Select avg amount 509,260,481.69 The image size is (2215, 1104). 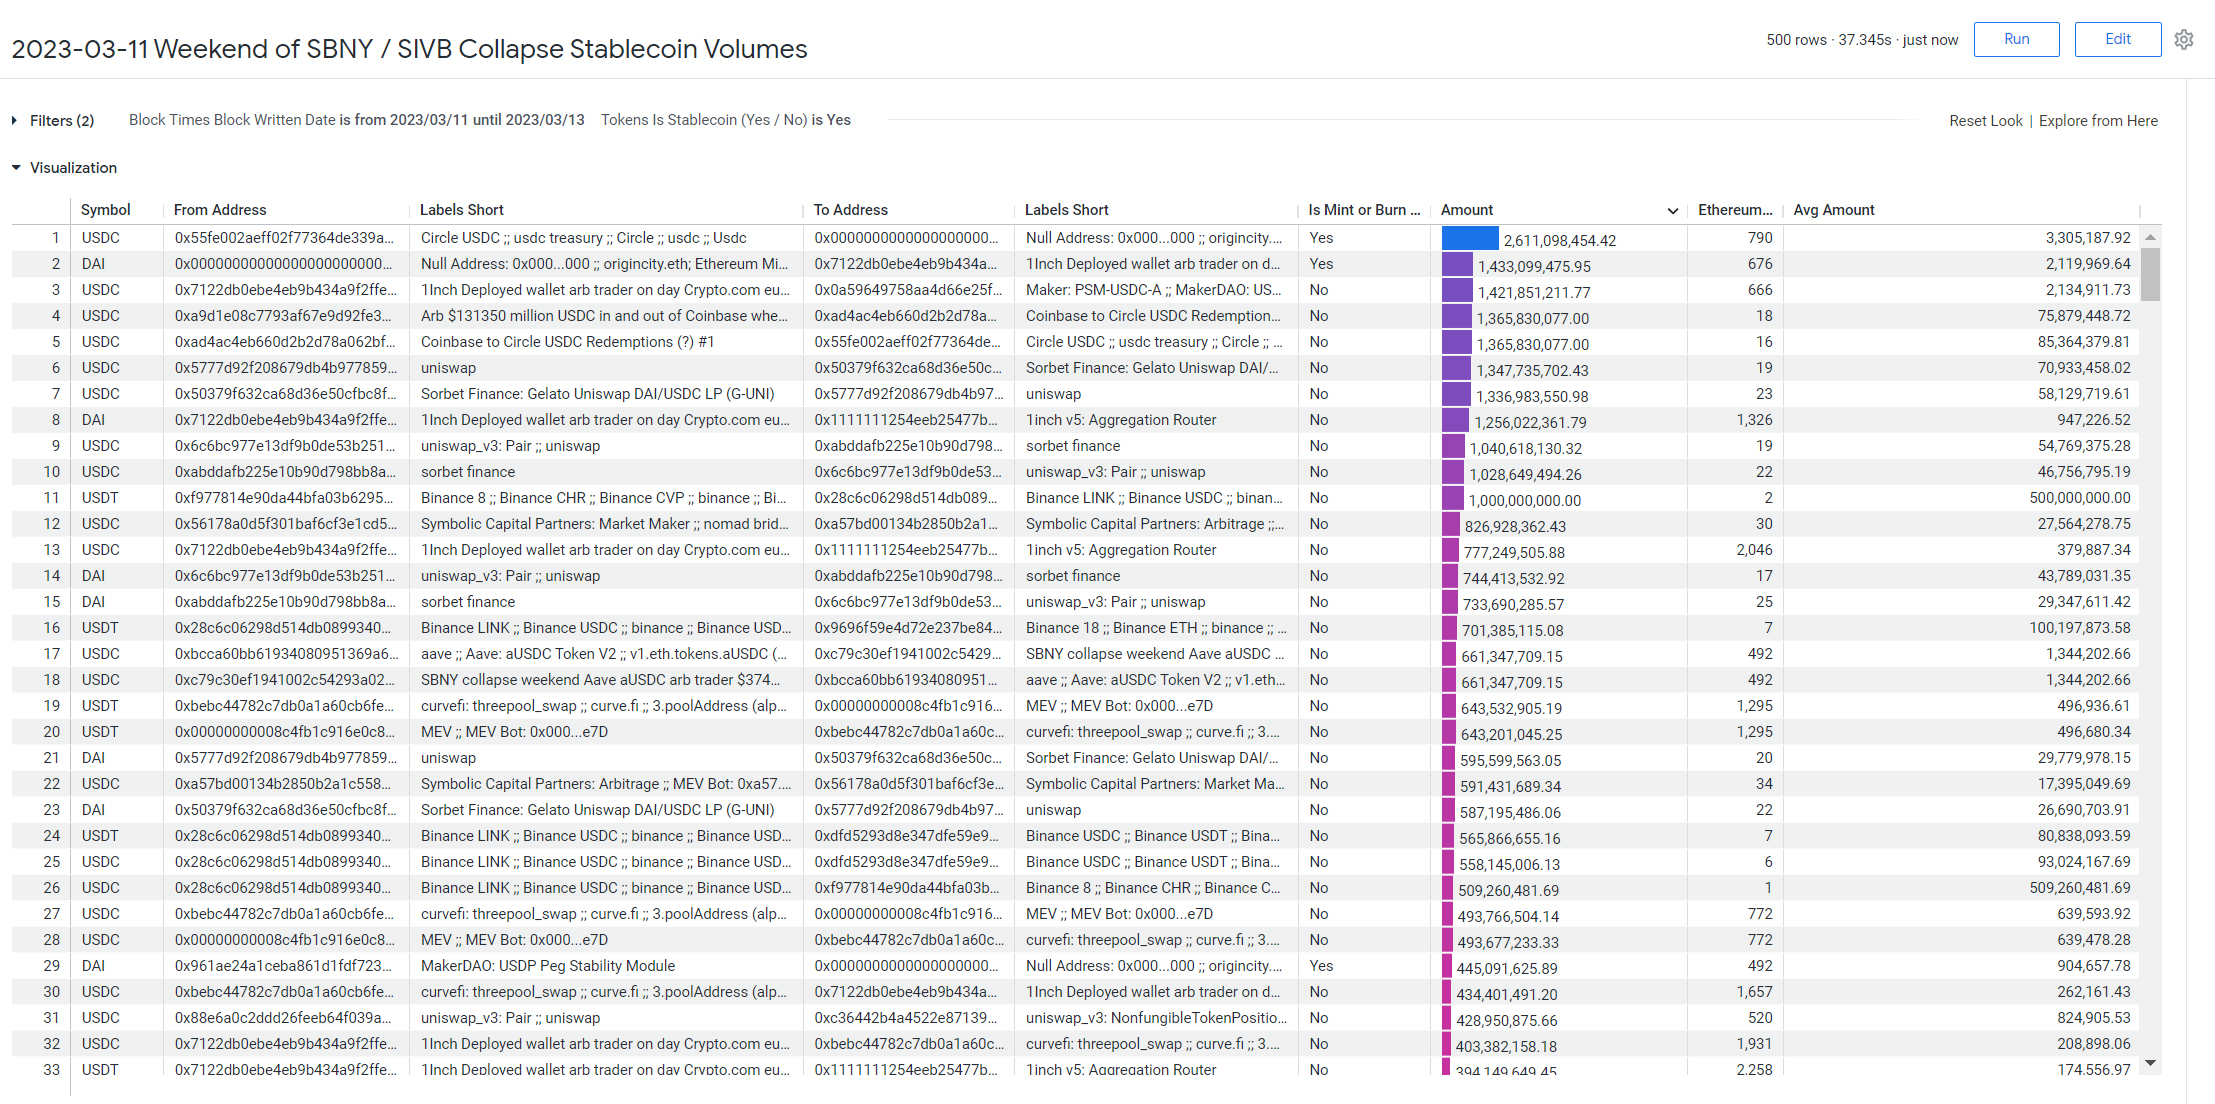pyautogui.click(x=2080, y=888)
